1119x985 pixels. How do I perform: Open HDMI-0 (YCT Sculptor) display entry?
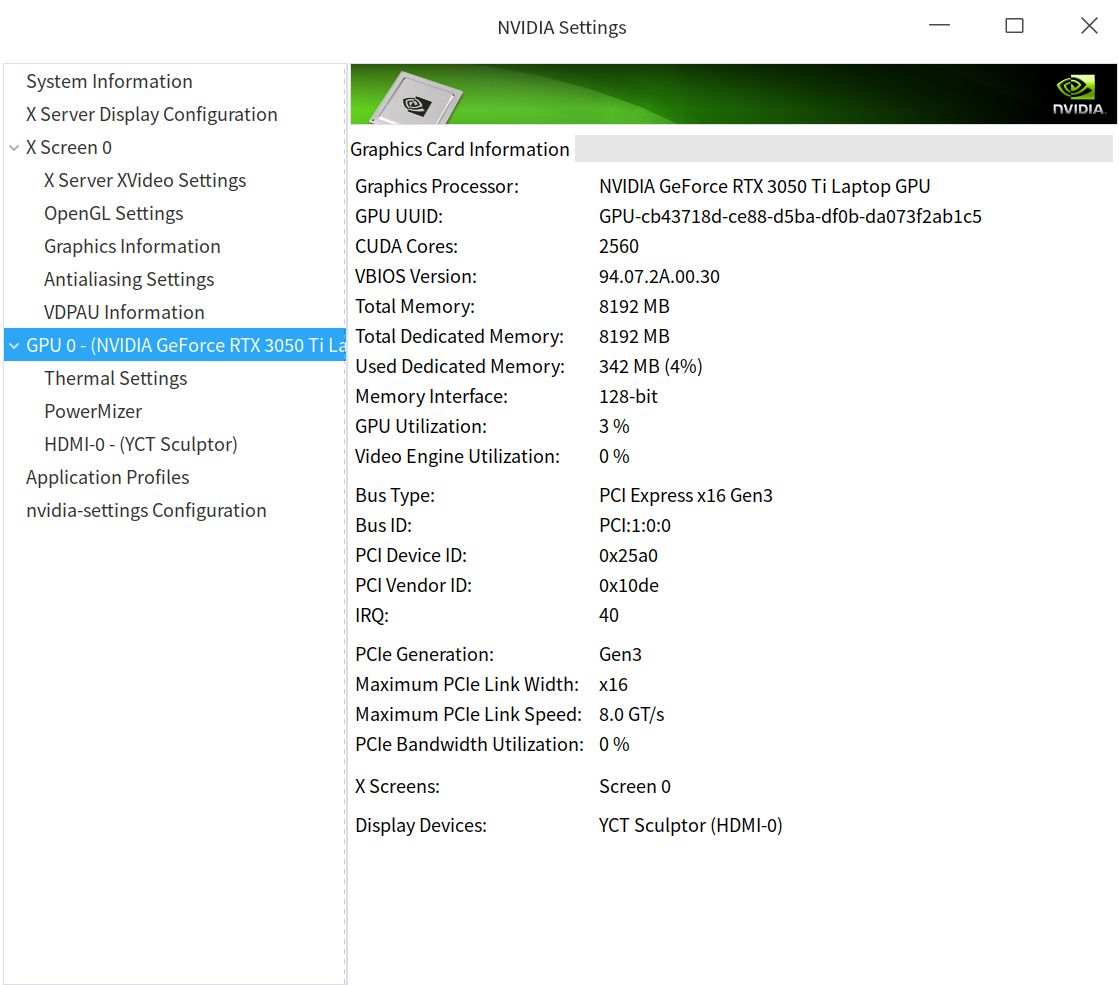click(140, 445)
